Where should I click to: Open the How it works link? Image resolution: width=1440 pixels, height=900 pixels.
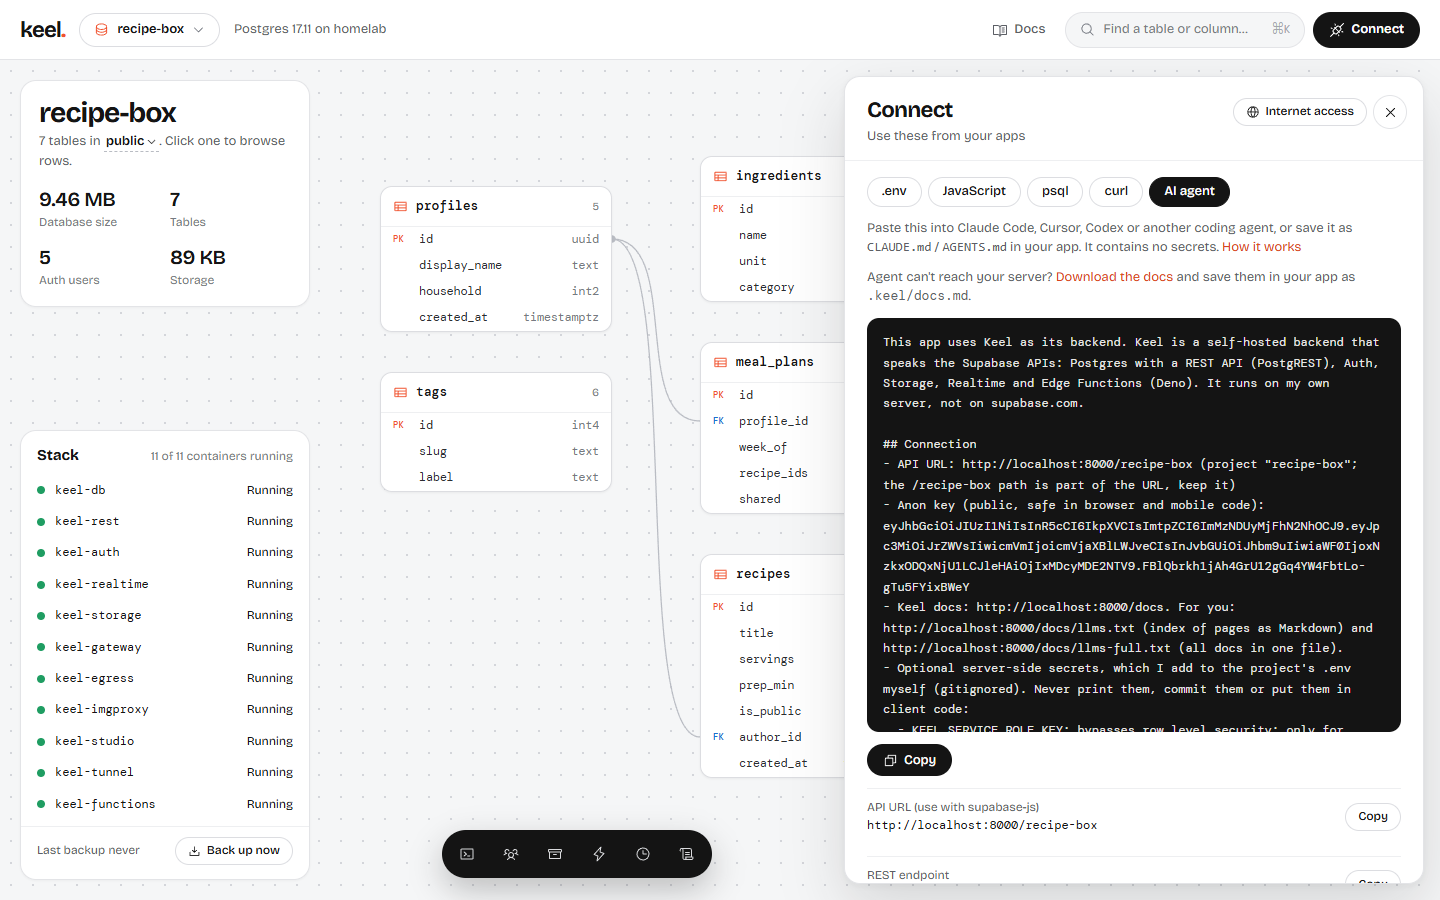pos(1262,247)
